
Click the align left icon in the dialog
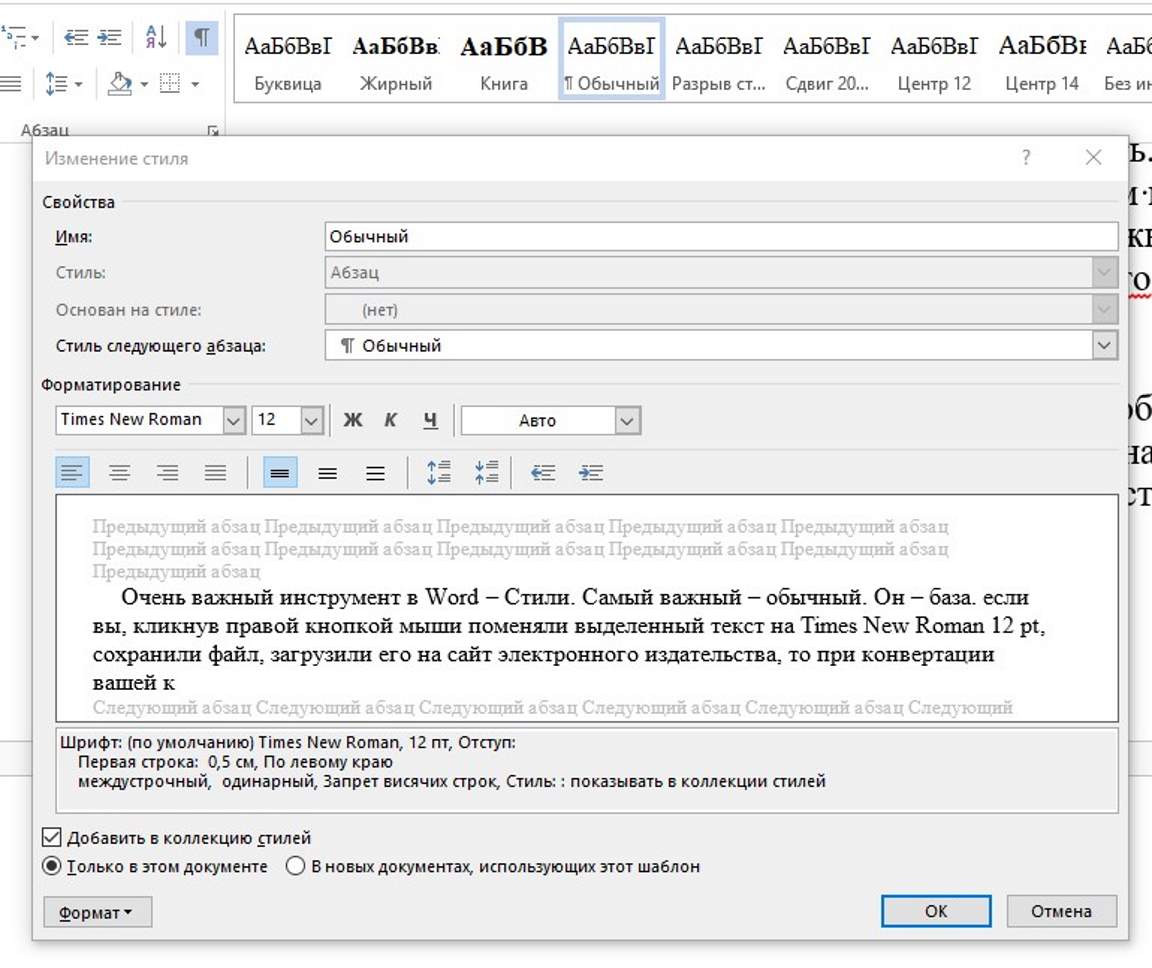tap(72, 473)
